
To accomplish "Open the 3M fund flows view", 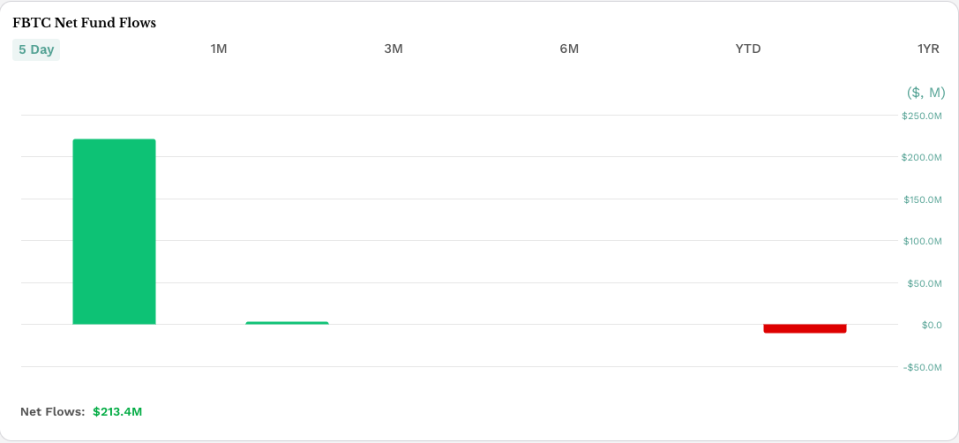I will 394,50.
